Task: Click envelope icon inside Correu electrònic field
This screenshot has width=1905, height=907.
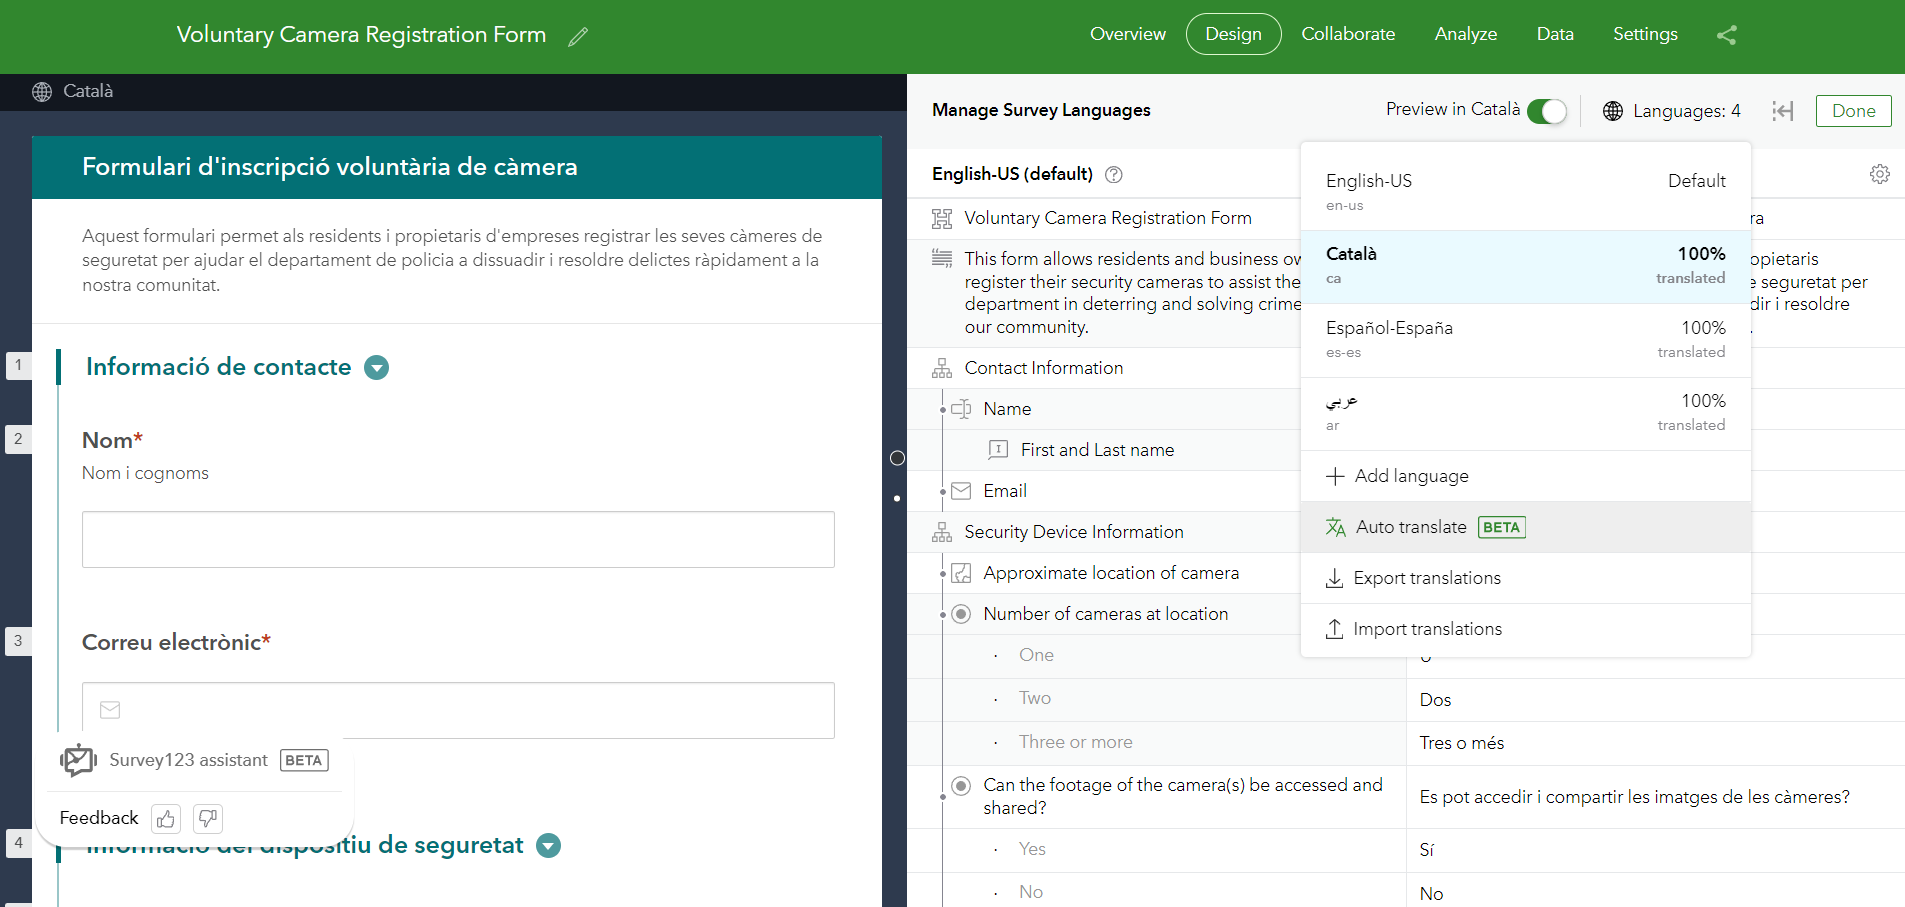Action: [x=110, y=710]
